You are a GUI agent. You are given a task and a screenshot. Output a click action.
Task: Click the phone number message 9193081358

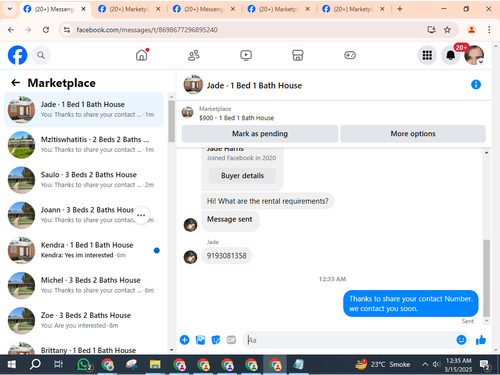tap(227, 256)
